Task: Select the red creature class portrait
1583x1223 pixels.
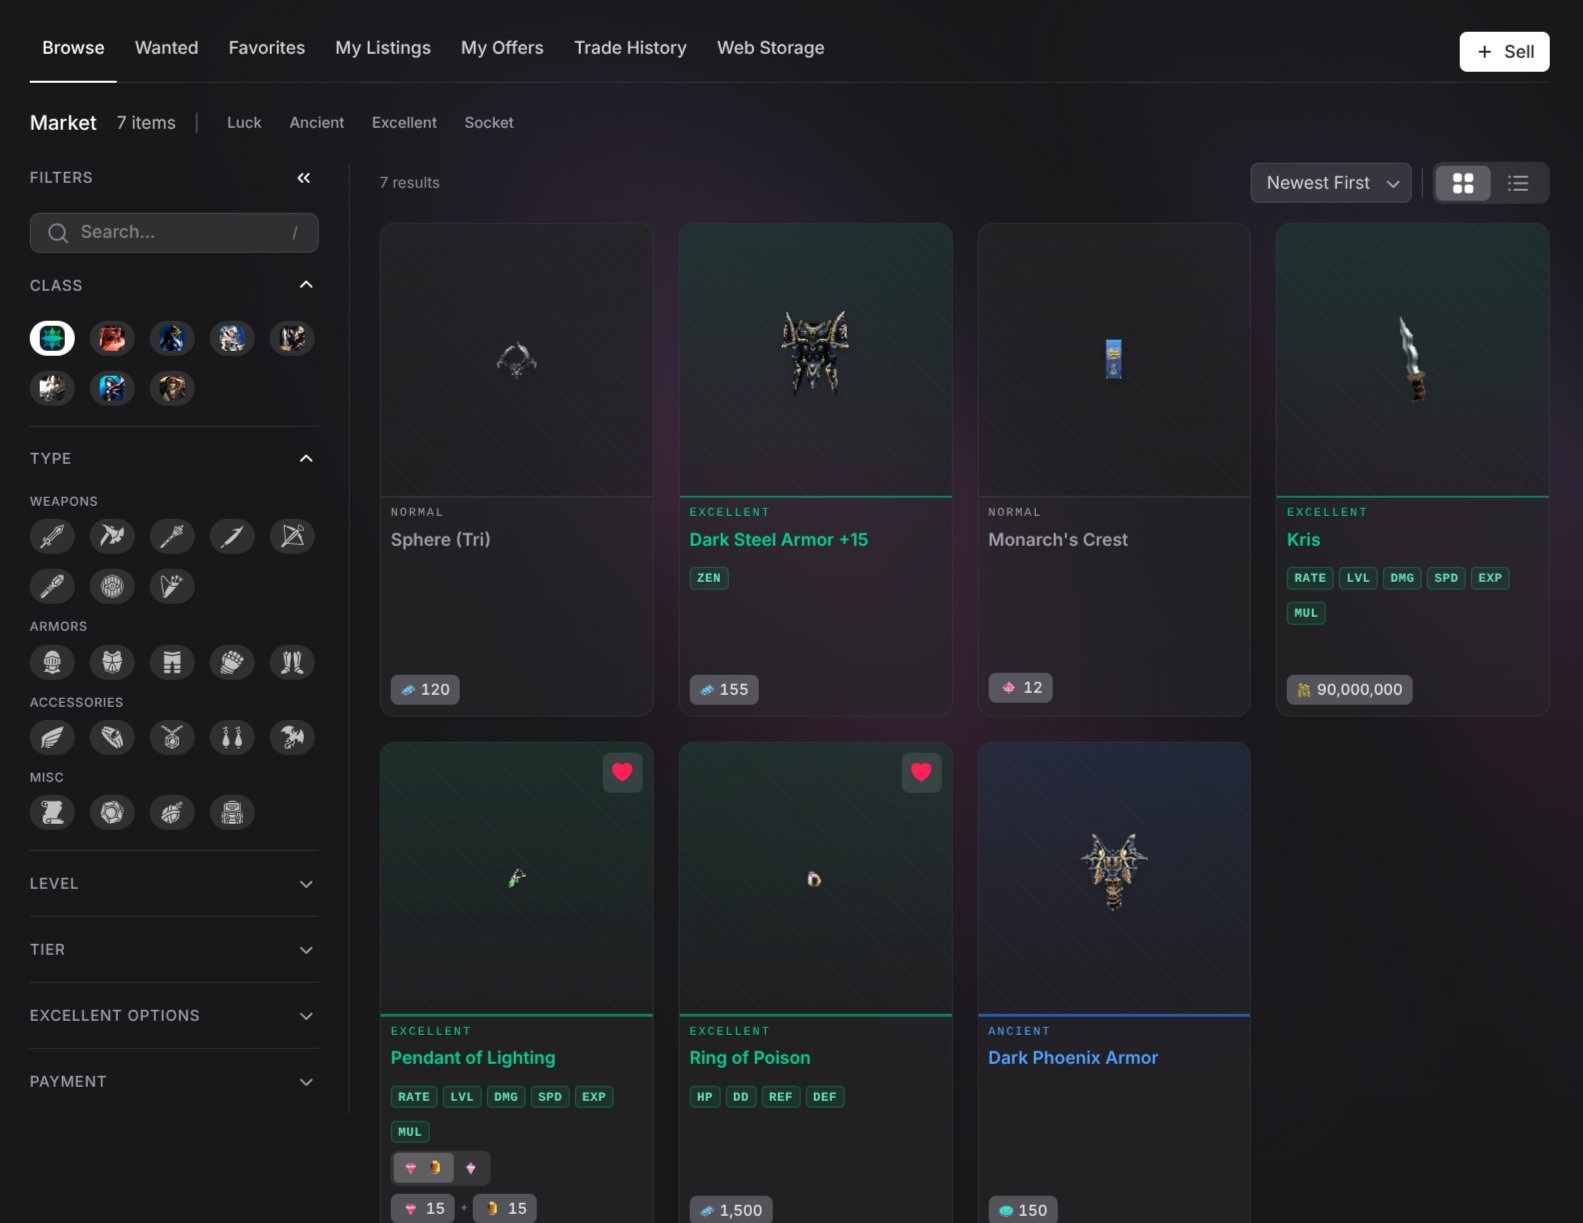Action: coord(112,338)
